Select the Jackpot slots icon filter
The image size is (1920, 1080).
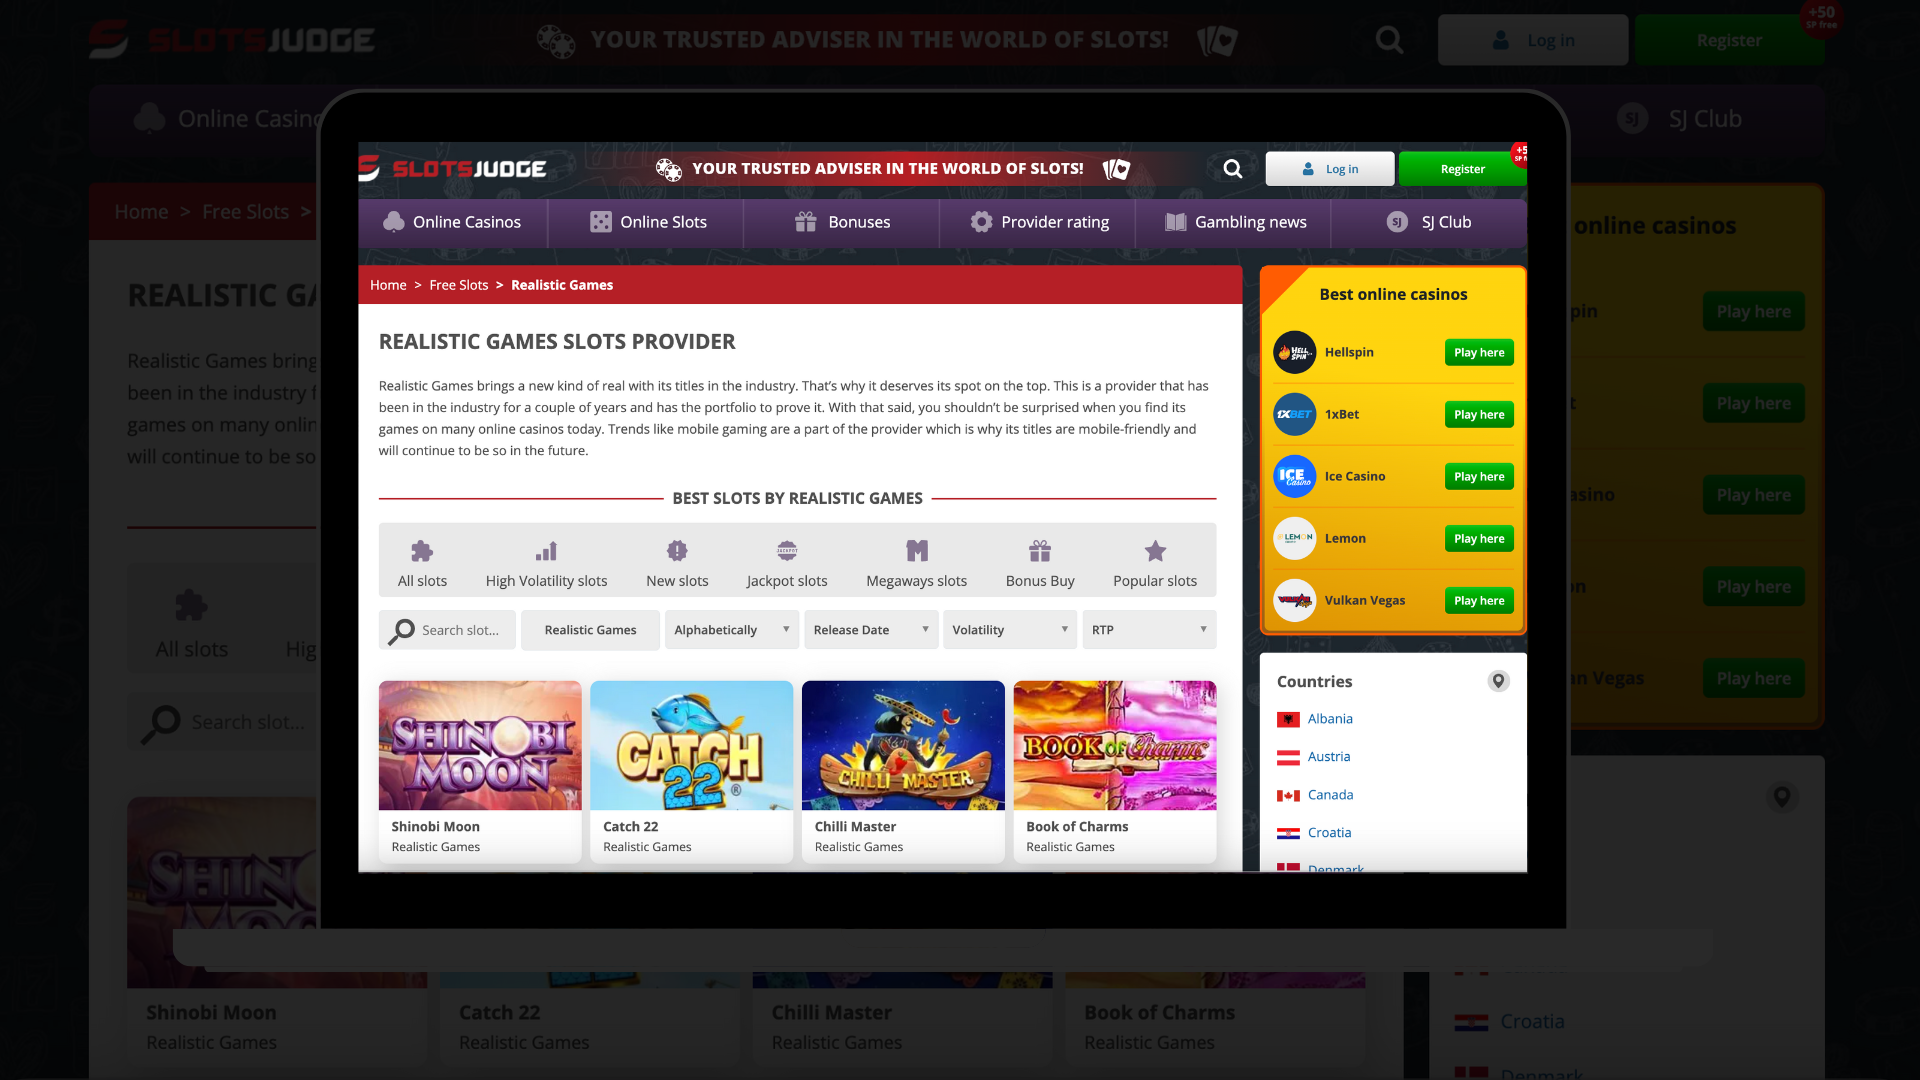tap(787, 551)
